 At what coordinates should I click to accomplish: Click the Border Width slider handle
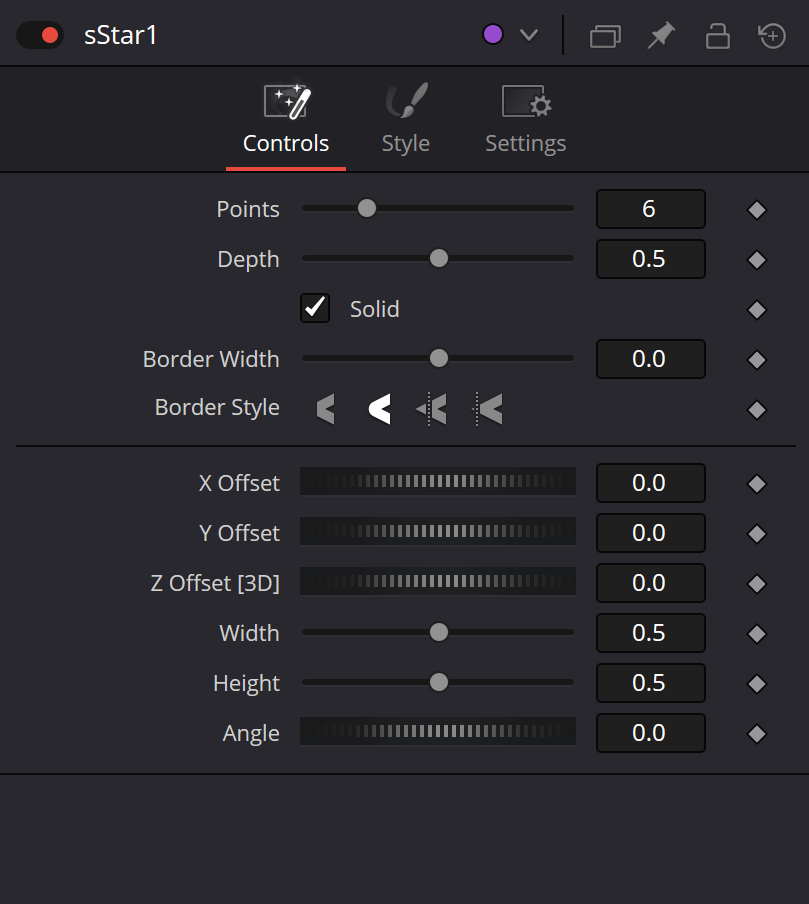439,358
